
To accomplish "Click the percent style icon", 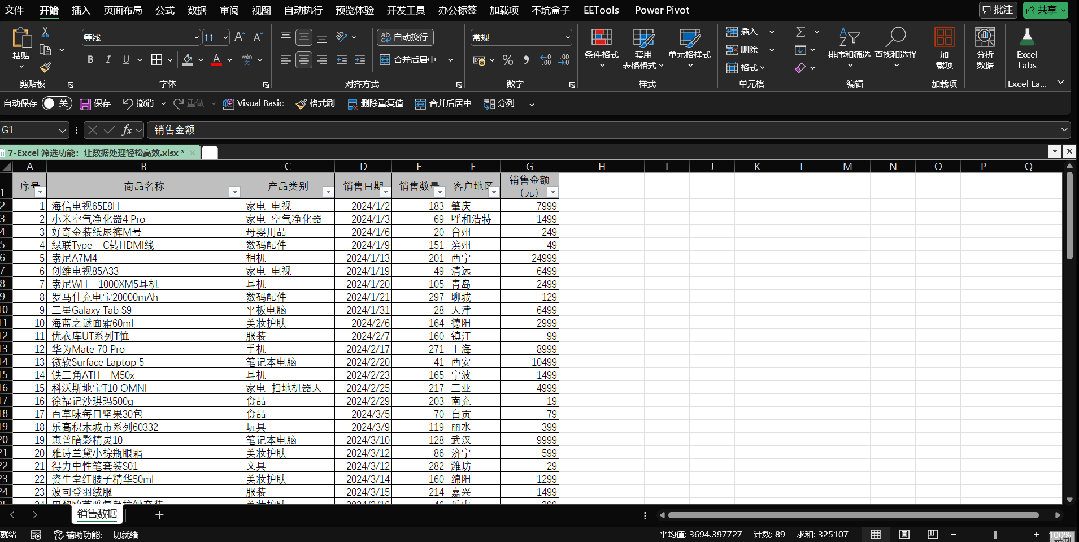I will 508,61.
